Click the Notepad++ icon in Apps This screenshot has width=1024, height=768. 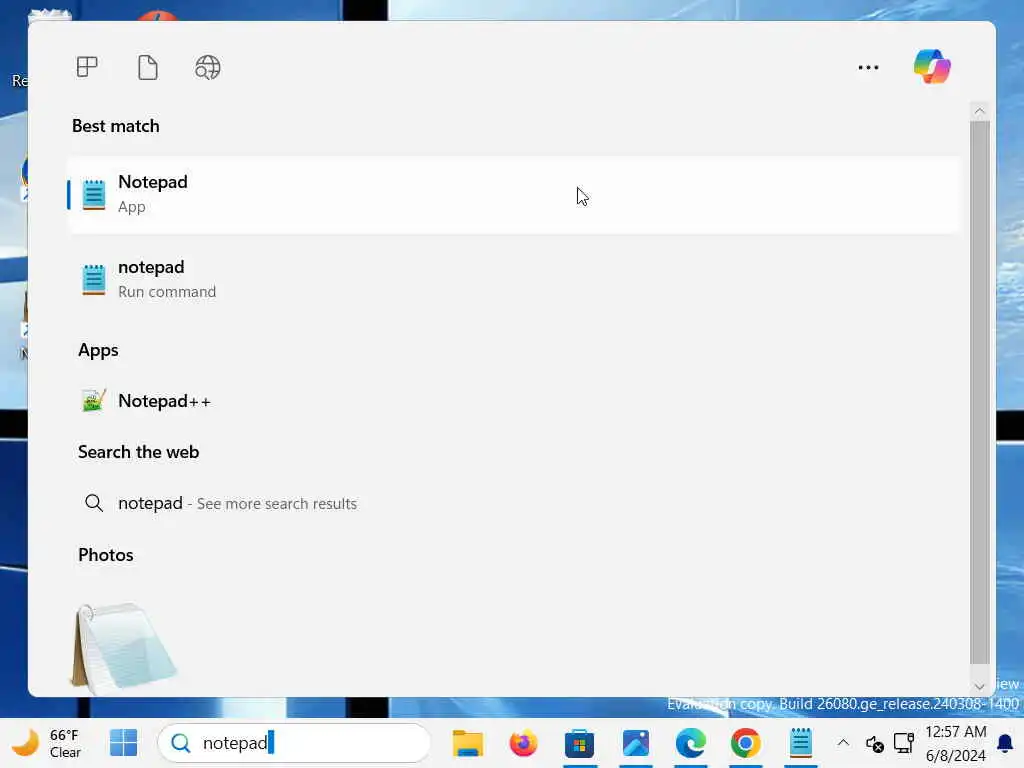click(93, 400)
